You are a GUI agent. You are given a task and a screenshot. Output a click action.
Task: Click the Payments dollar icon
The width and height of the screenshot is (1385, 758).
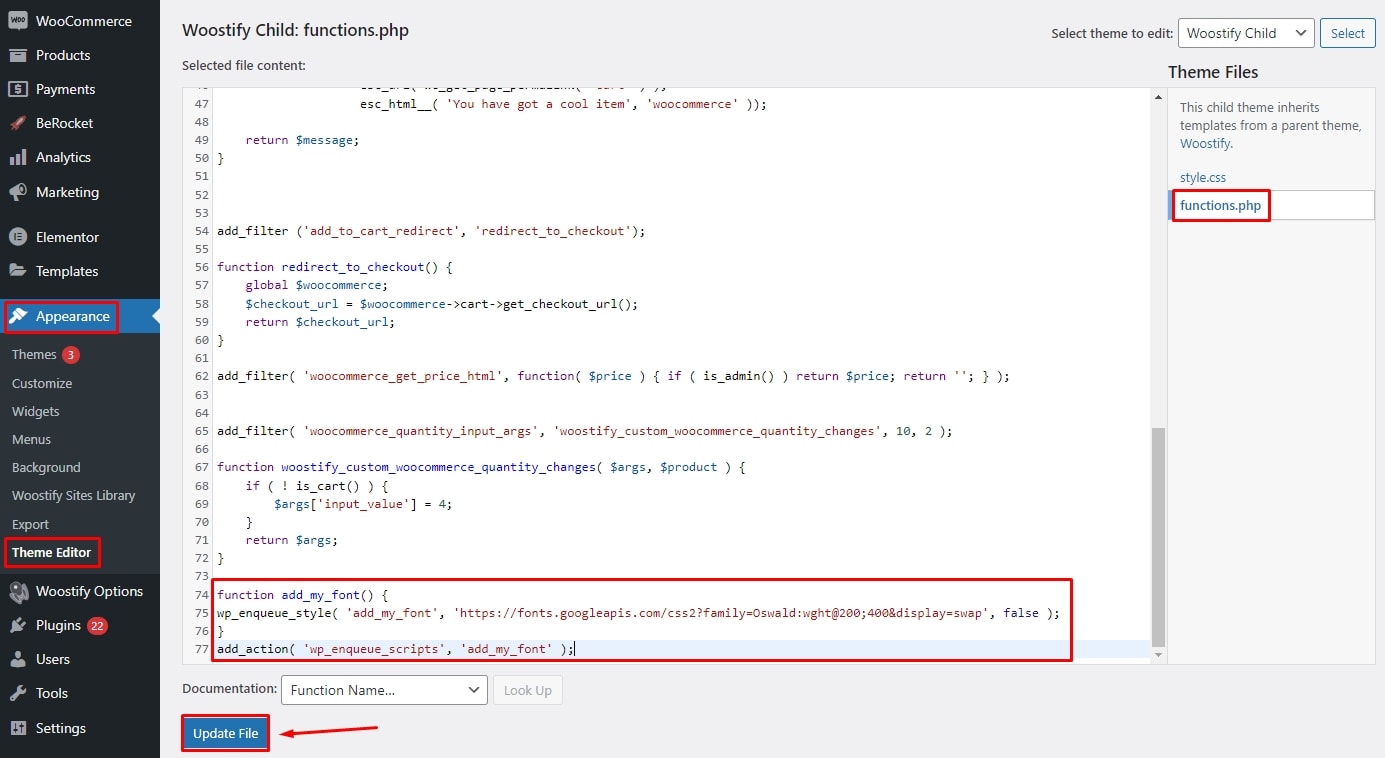(18, 89)
